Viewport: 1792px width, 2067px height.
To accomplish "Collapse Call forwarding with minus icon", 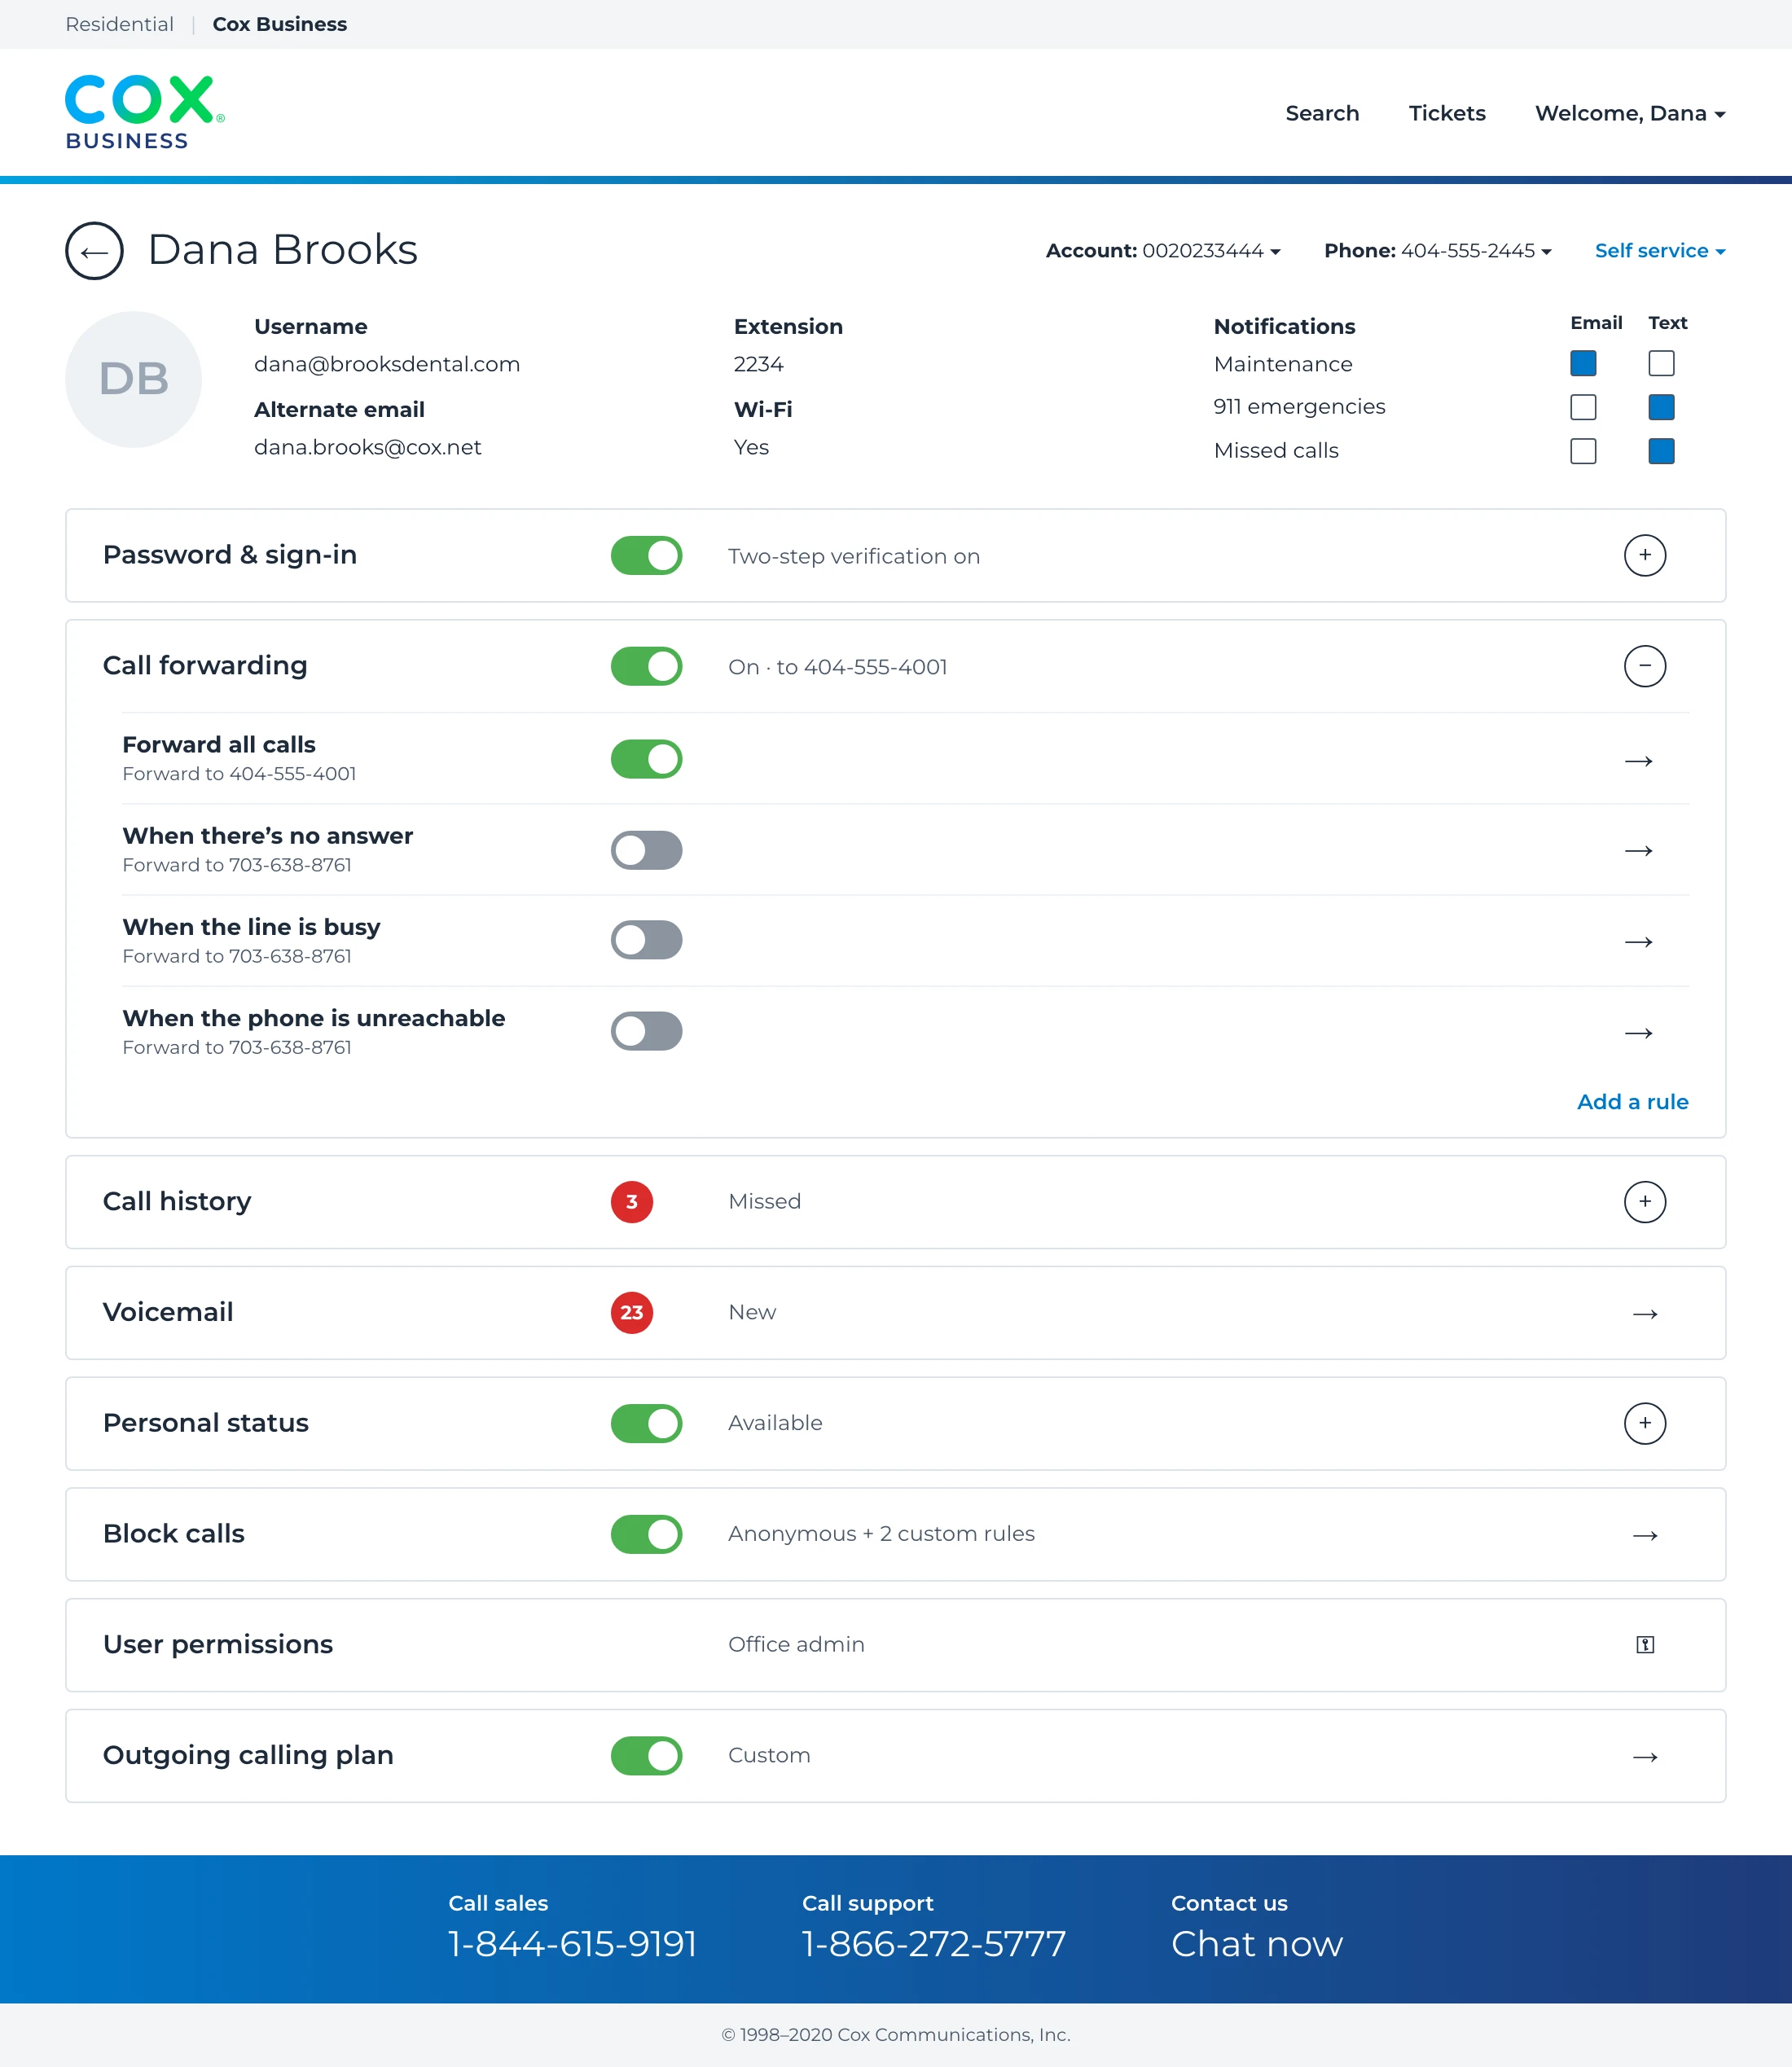I will click(1645, 666).
